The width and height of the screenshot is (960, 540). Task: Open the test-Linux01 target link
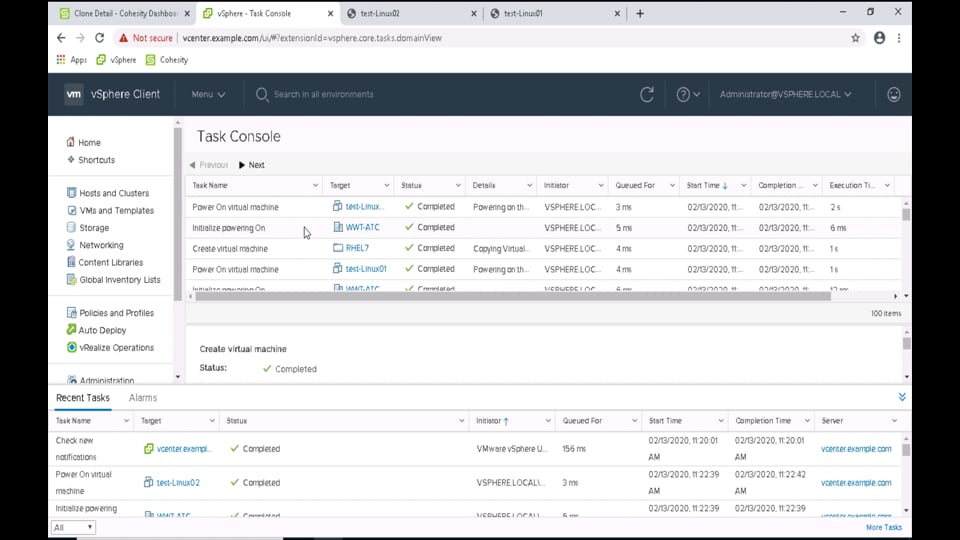366,269
